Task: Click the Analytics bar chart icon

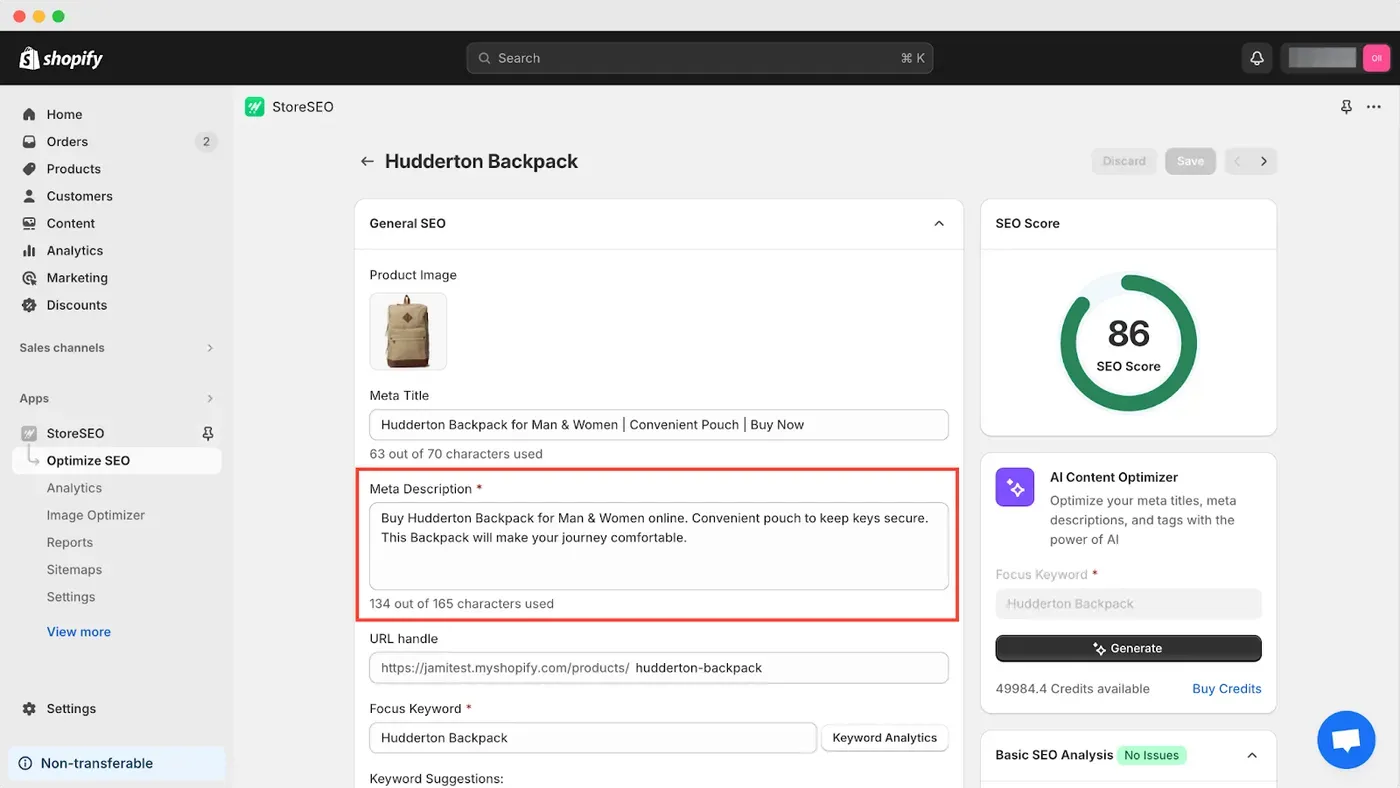Action: click(29, 251)
